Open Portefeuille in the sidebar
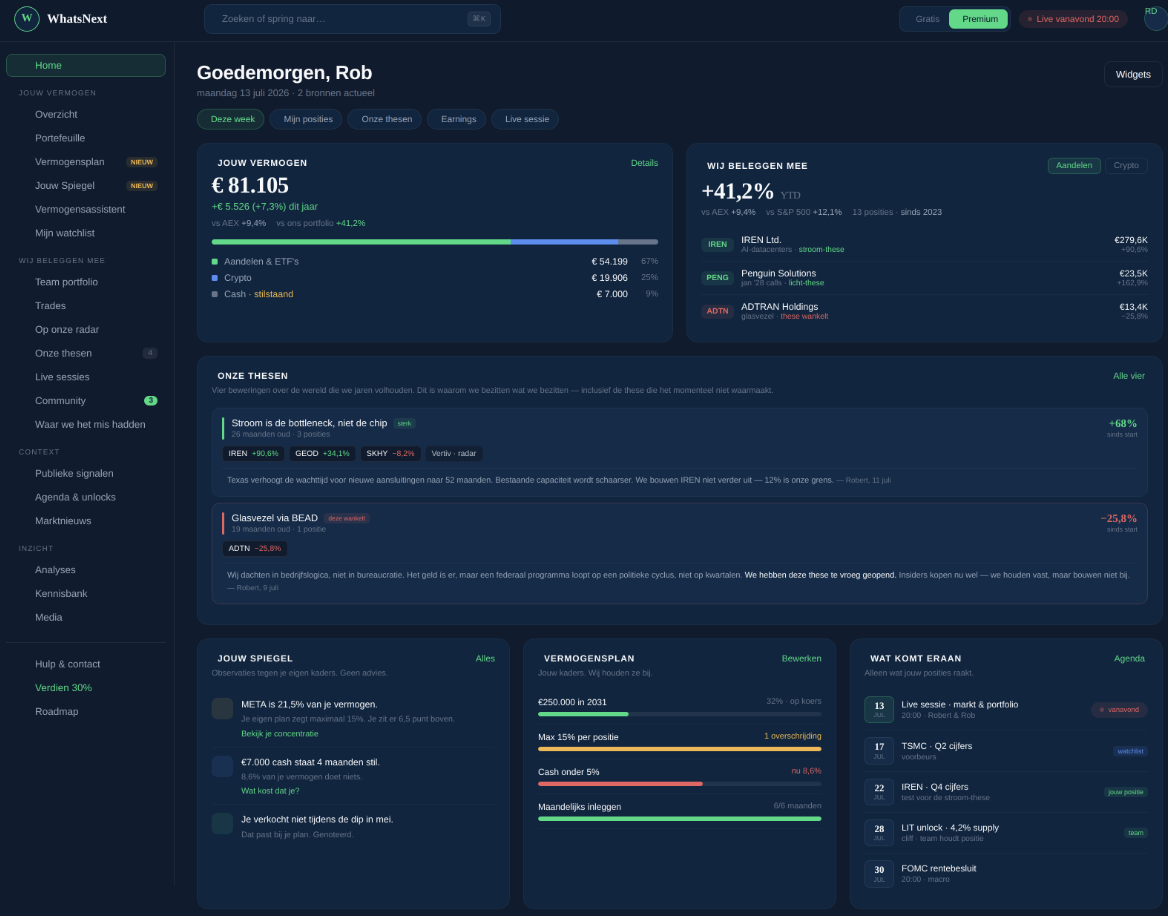The image size is (1168, 916). coord(86,138)
